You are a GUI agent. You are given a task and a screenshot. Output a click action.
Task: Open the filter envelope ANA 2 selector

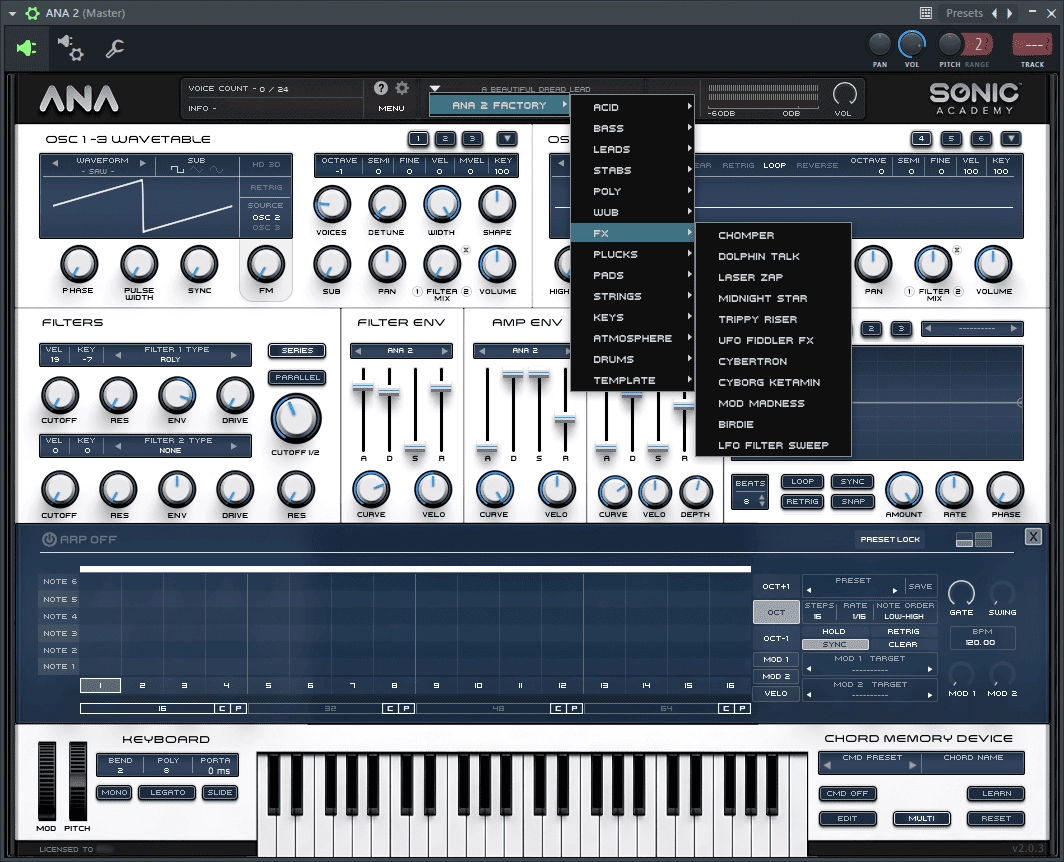click(x=400, y=350)
